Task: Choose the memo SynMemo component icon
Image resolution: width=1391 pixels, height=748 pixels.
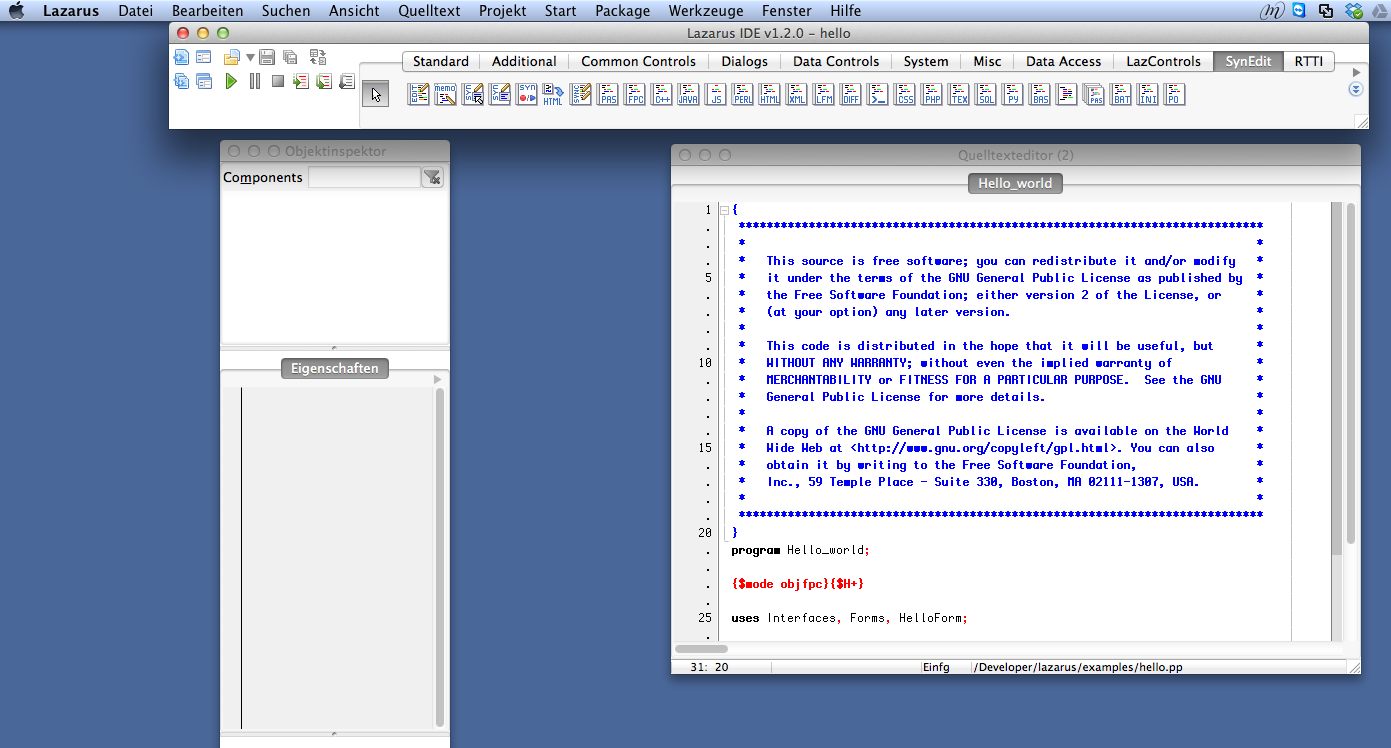Action: pos(446,95)
